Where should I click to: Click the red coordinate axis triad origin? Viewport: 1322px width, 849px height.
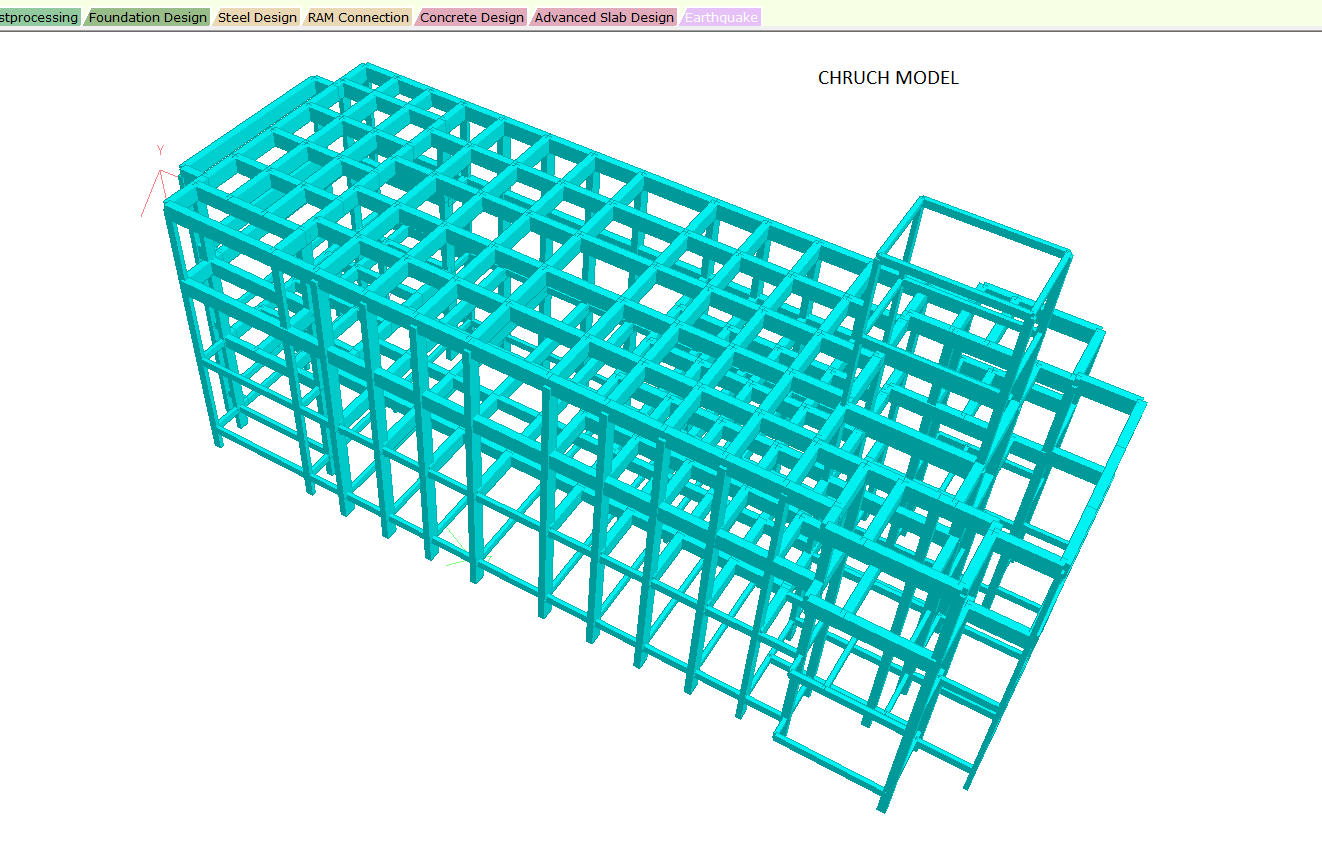(161, 178)
